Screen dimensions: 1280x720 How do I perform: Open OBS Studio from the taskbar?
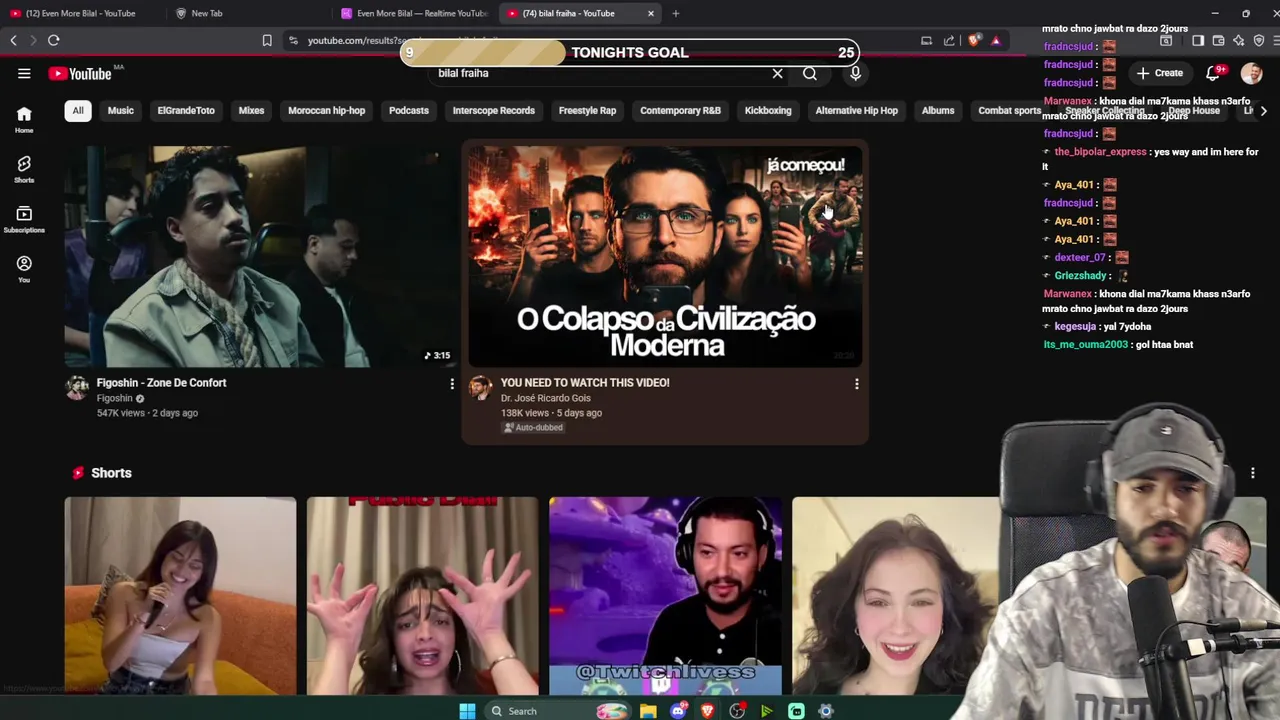737,711
